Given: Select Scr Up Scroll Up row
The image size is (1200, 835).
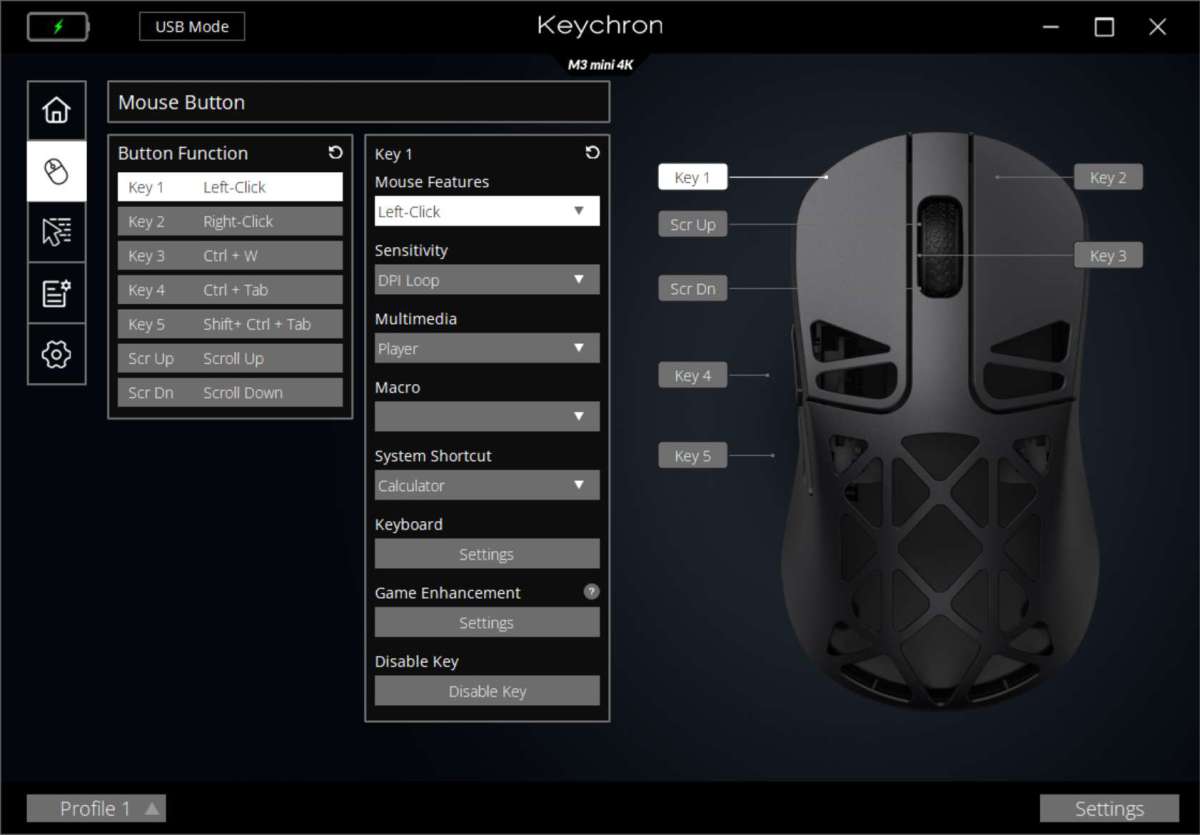Looking at the screenshot, I should pyautogui.click(x=230, y=358).
